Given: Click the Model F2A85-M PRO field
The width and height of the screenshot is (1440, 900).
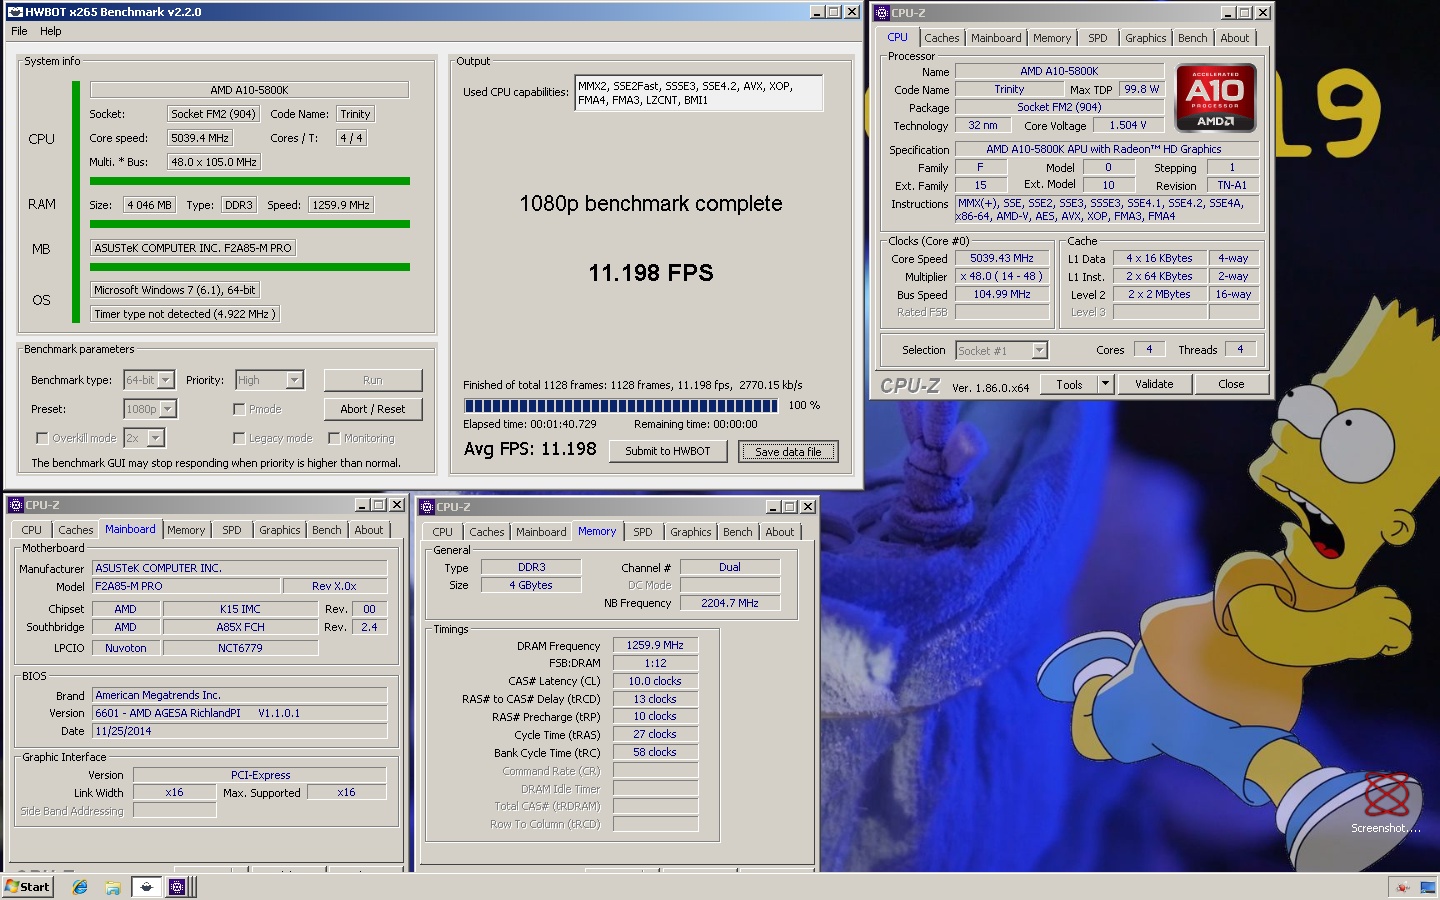Looking at the screenshot, I should click(186, 586).
